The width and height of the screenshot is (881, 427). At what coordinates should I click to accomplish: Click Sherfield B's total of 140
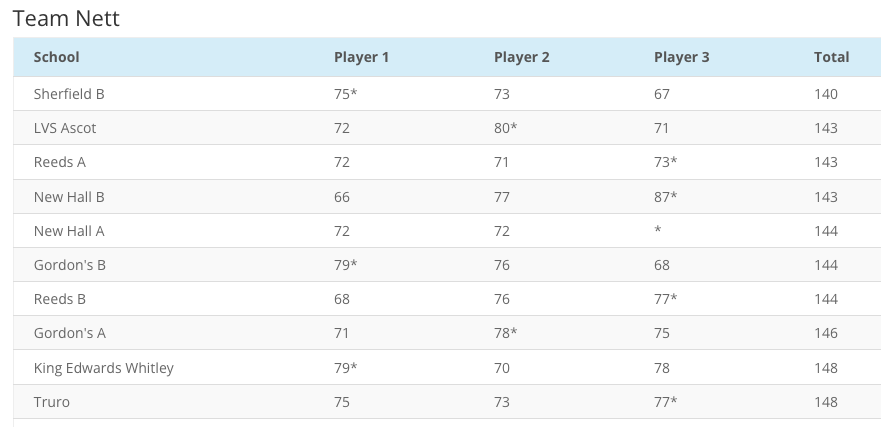826,94
